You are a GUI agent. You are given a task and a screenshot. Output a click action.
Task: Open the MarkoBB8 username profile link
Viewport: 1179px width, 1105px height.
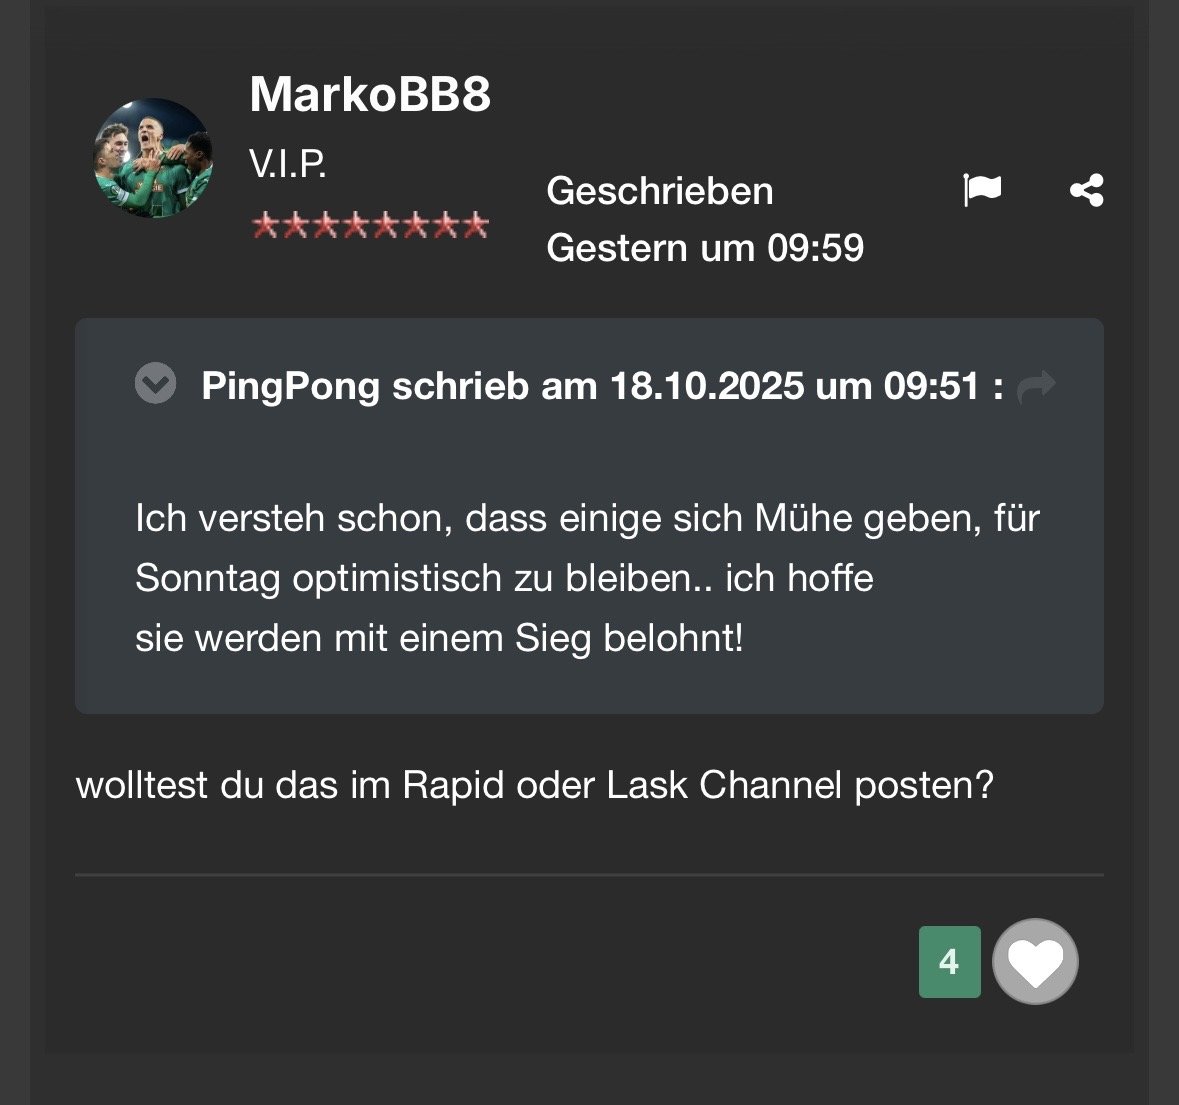click(370, 95)
